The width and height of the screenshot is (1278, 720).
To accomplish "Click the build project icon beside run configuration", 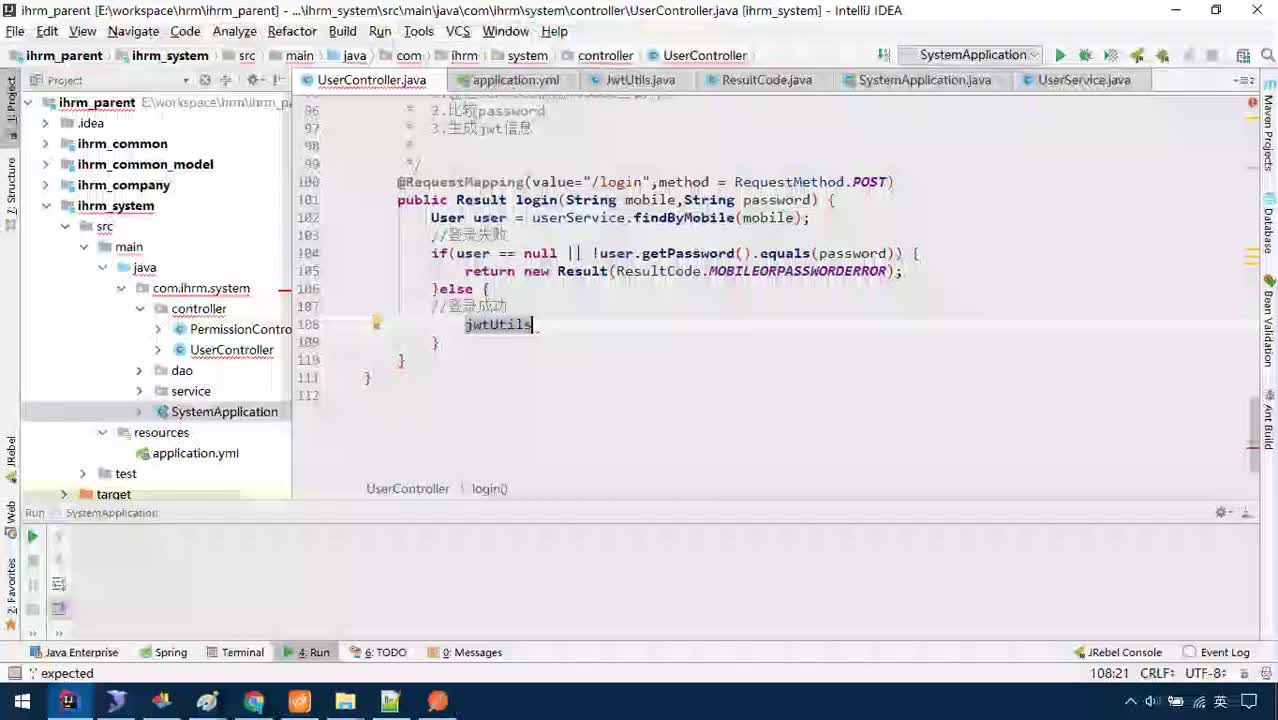I will tap(884, 55).
